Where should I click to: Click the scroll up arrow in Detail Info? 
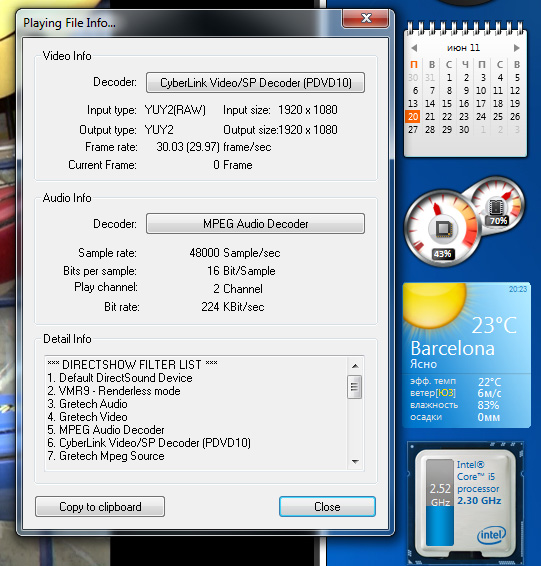[355, 366]
